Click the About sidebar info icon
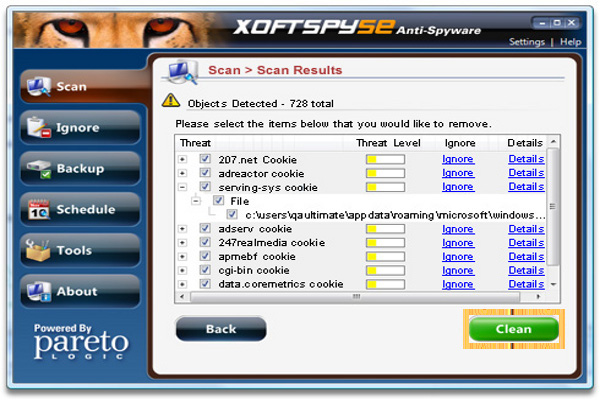 pos(39,291)
